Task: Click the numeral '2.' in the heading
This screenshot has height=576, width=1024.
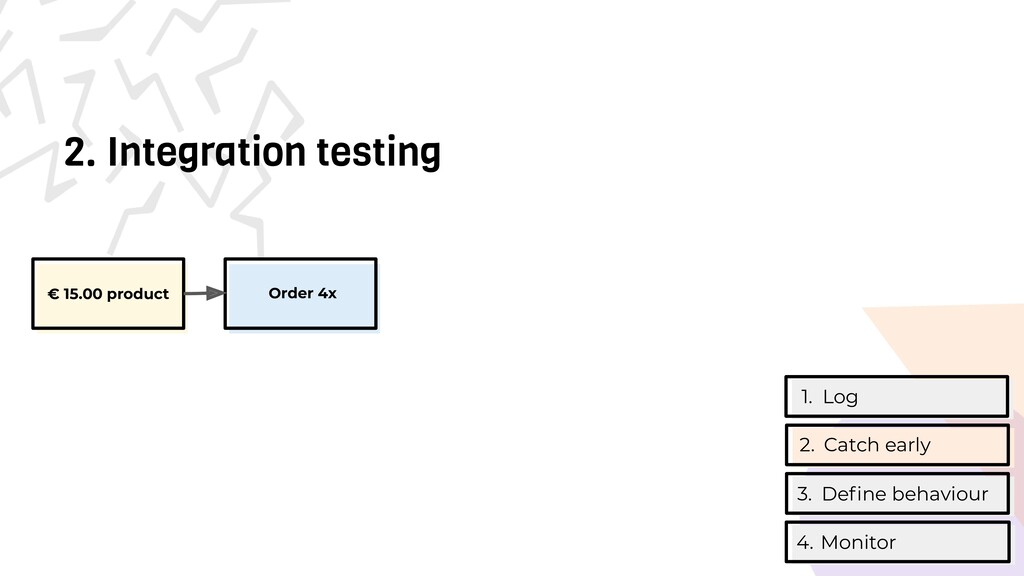Action: coord(80,153)
